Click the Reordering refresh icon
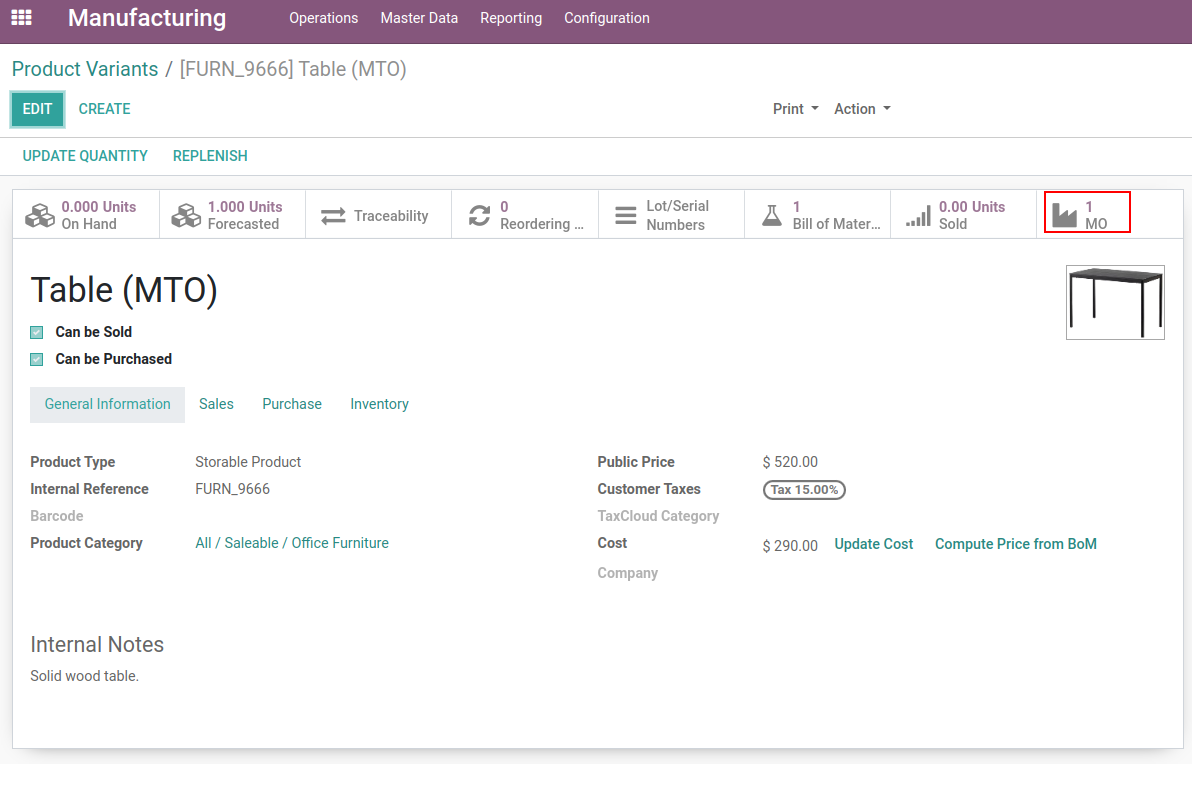The width and height of the screenshot is (1192, 785). point(480,216)
